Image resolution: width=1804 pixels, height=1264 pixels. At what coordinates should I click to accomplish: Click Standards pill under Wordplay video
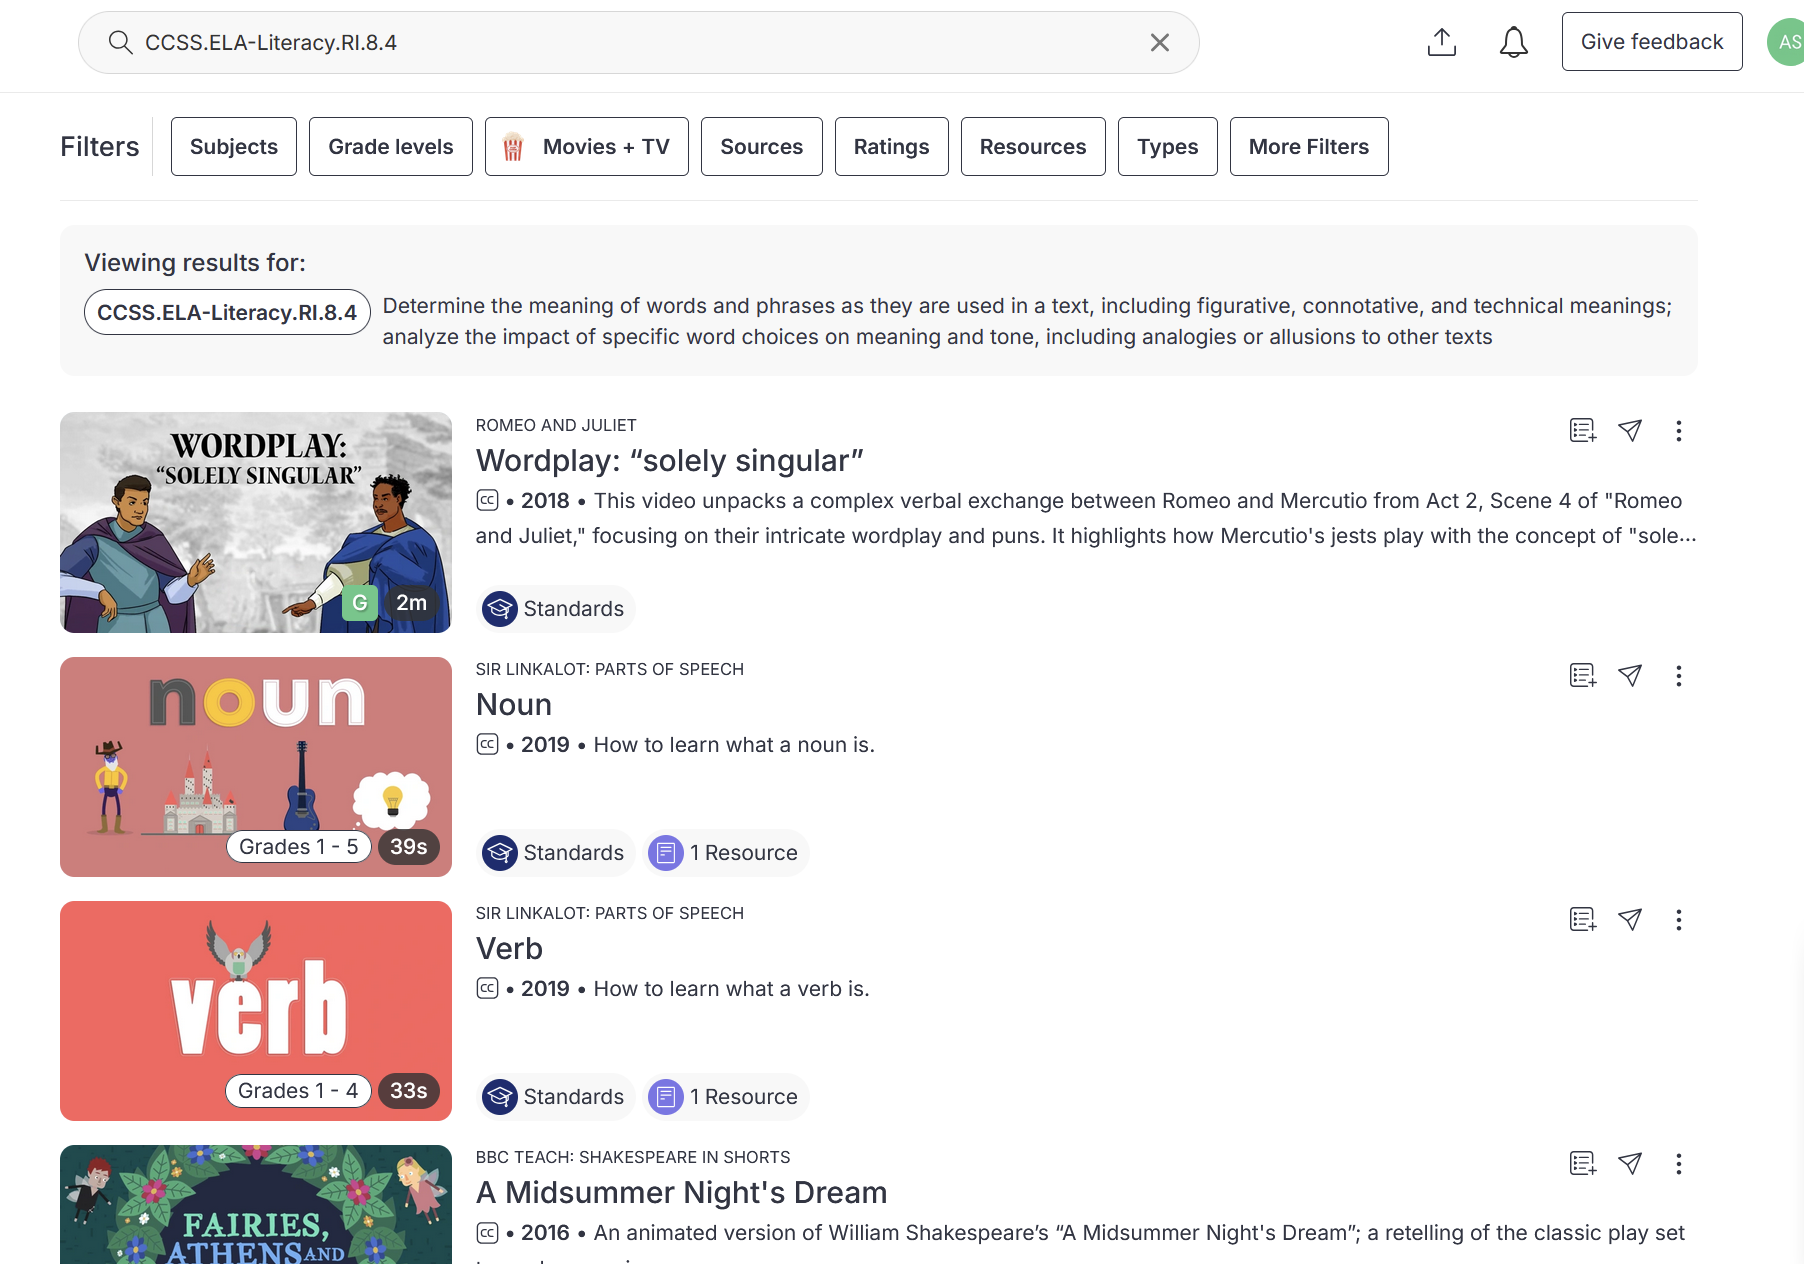coord(555,608)
